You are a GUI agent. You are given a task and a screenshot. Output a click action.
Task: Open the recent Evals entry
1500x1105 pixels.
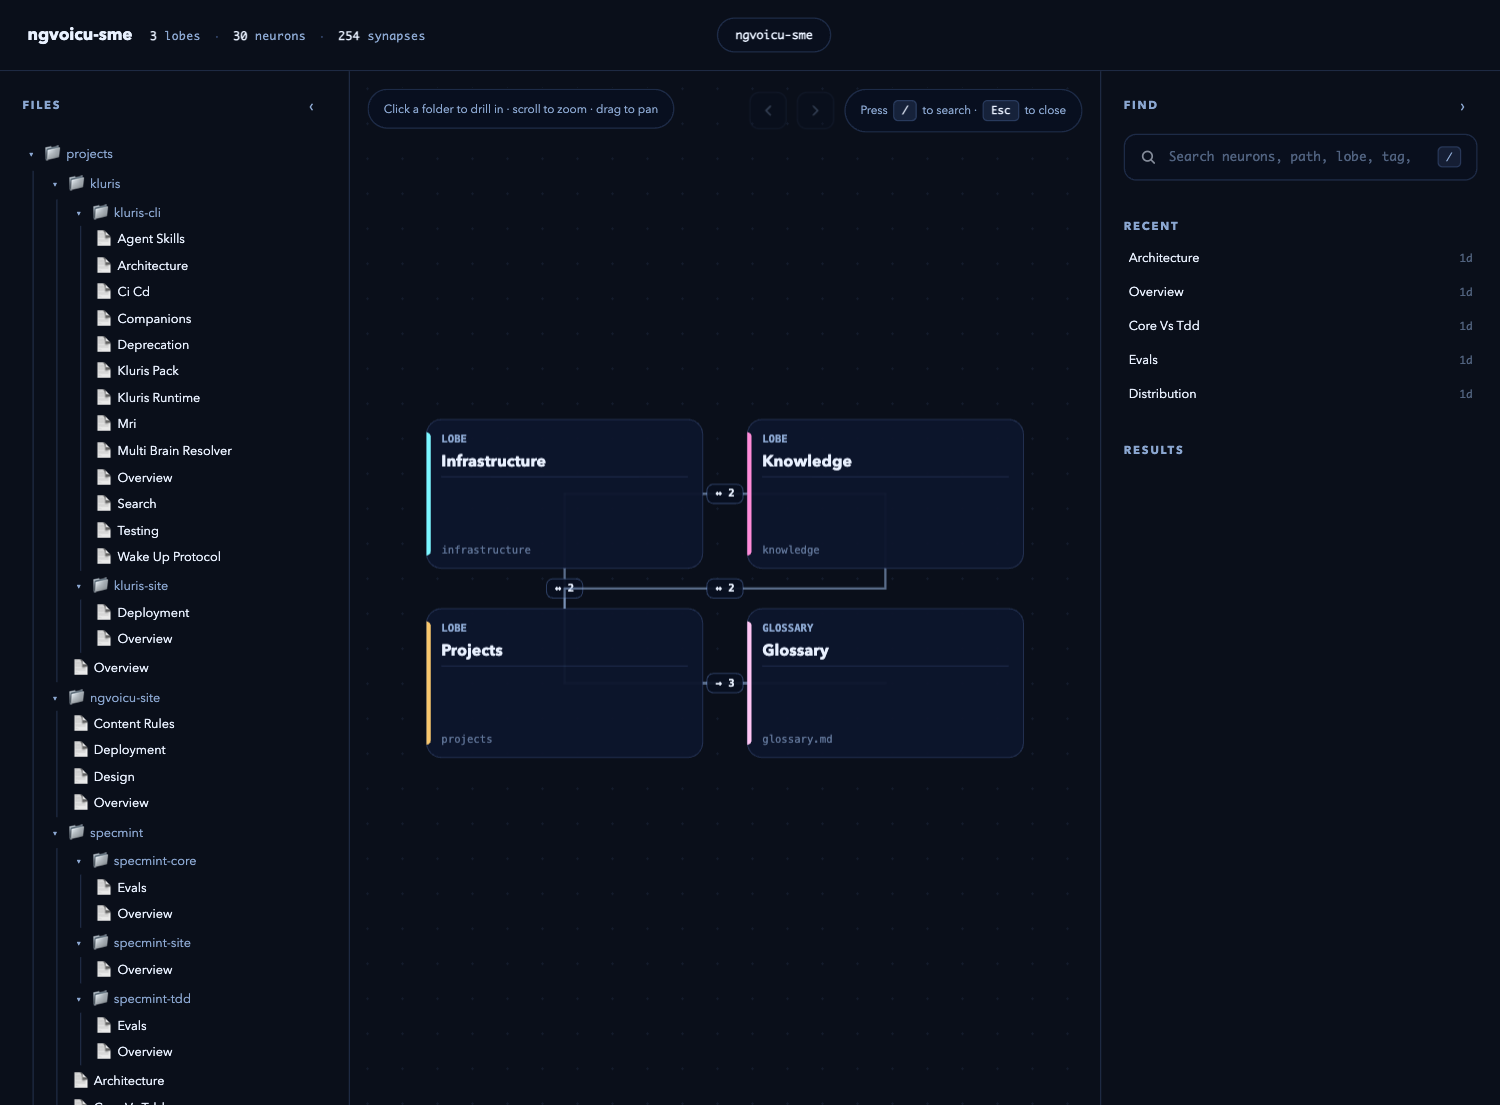[1300, 360]
